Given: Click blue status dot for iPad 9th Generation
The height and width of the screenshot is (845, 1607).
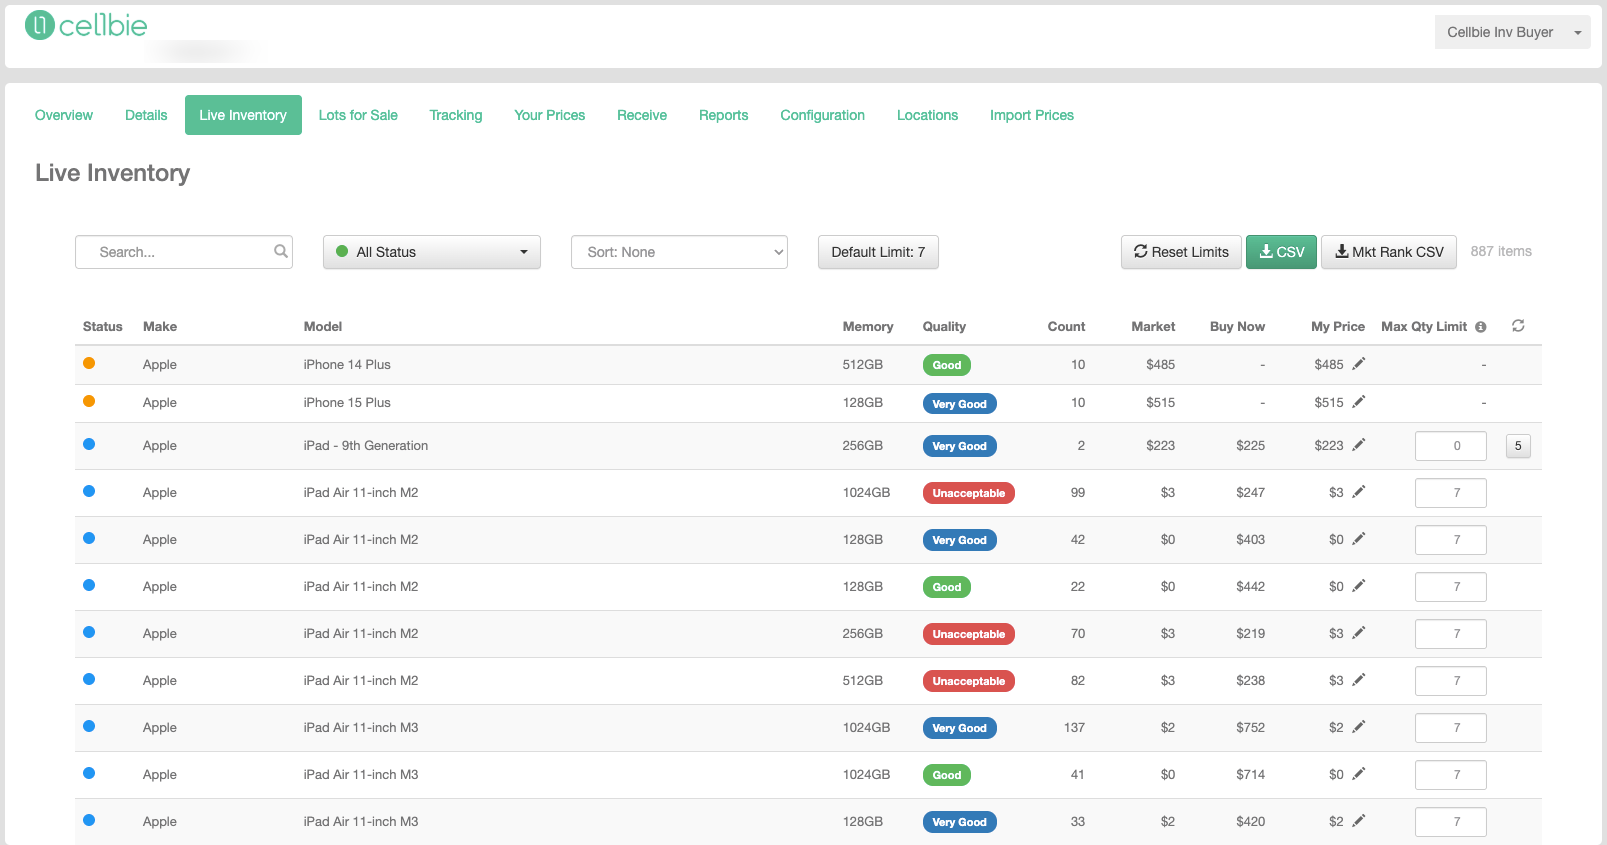Looking at the screenshot, I should (x=89, y=444).
